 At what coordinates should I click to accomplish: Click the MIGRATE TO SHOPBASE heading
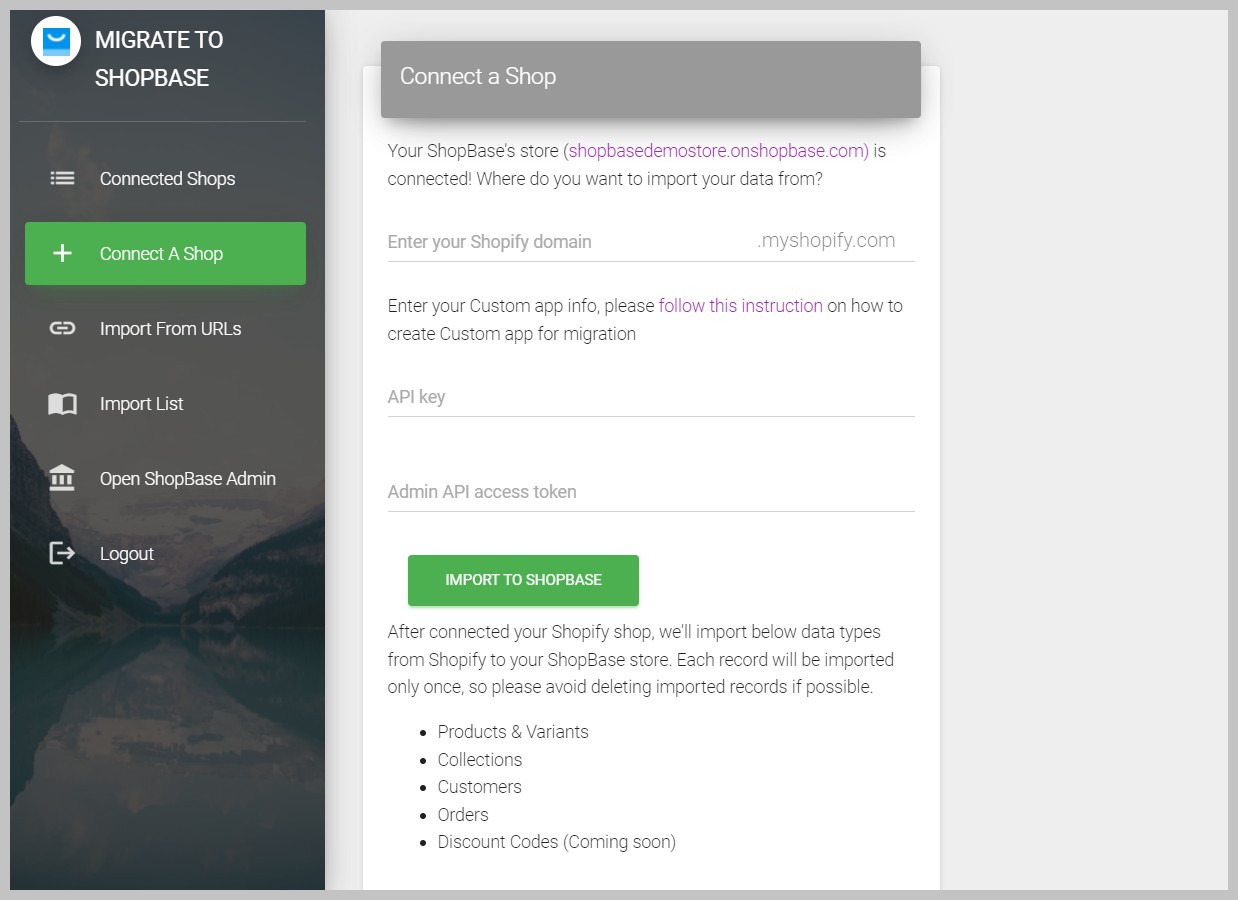pos(158,58)
